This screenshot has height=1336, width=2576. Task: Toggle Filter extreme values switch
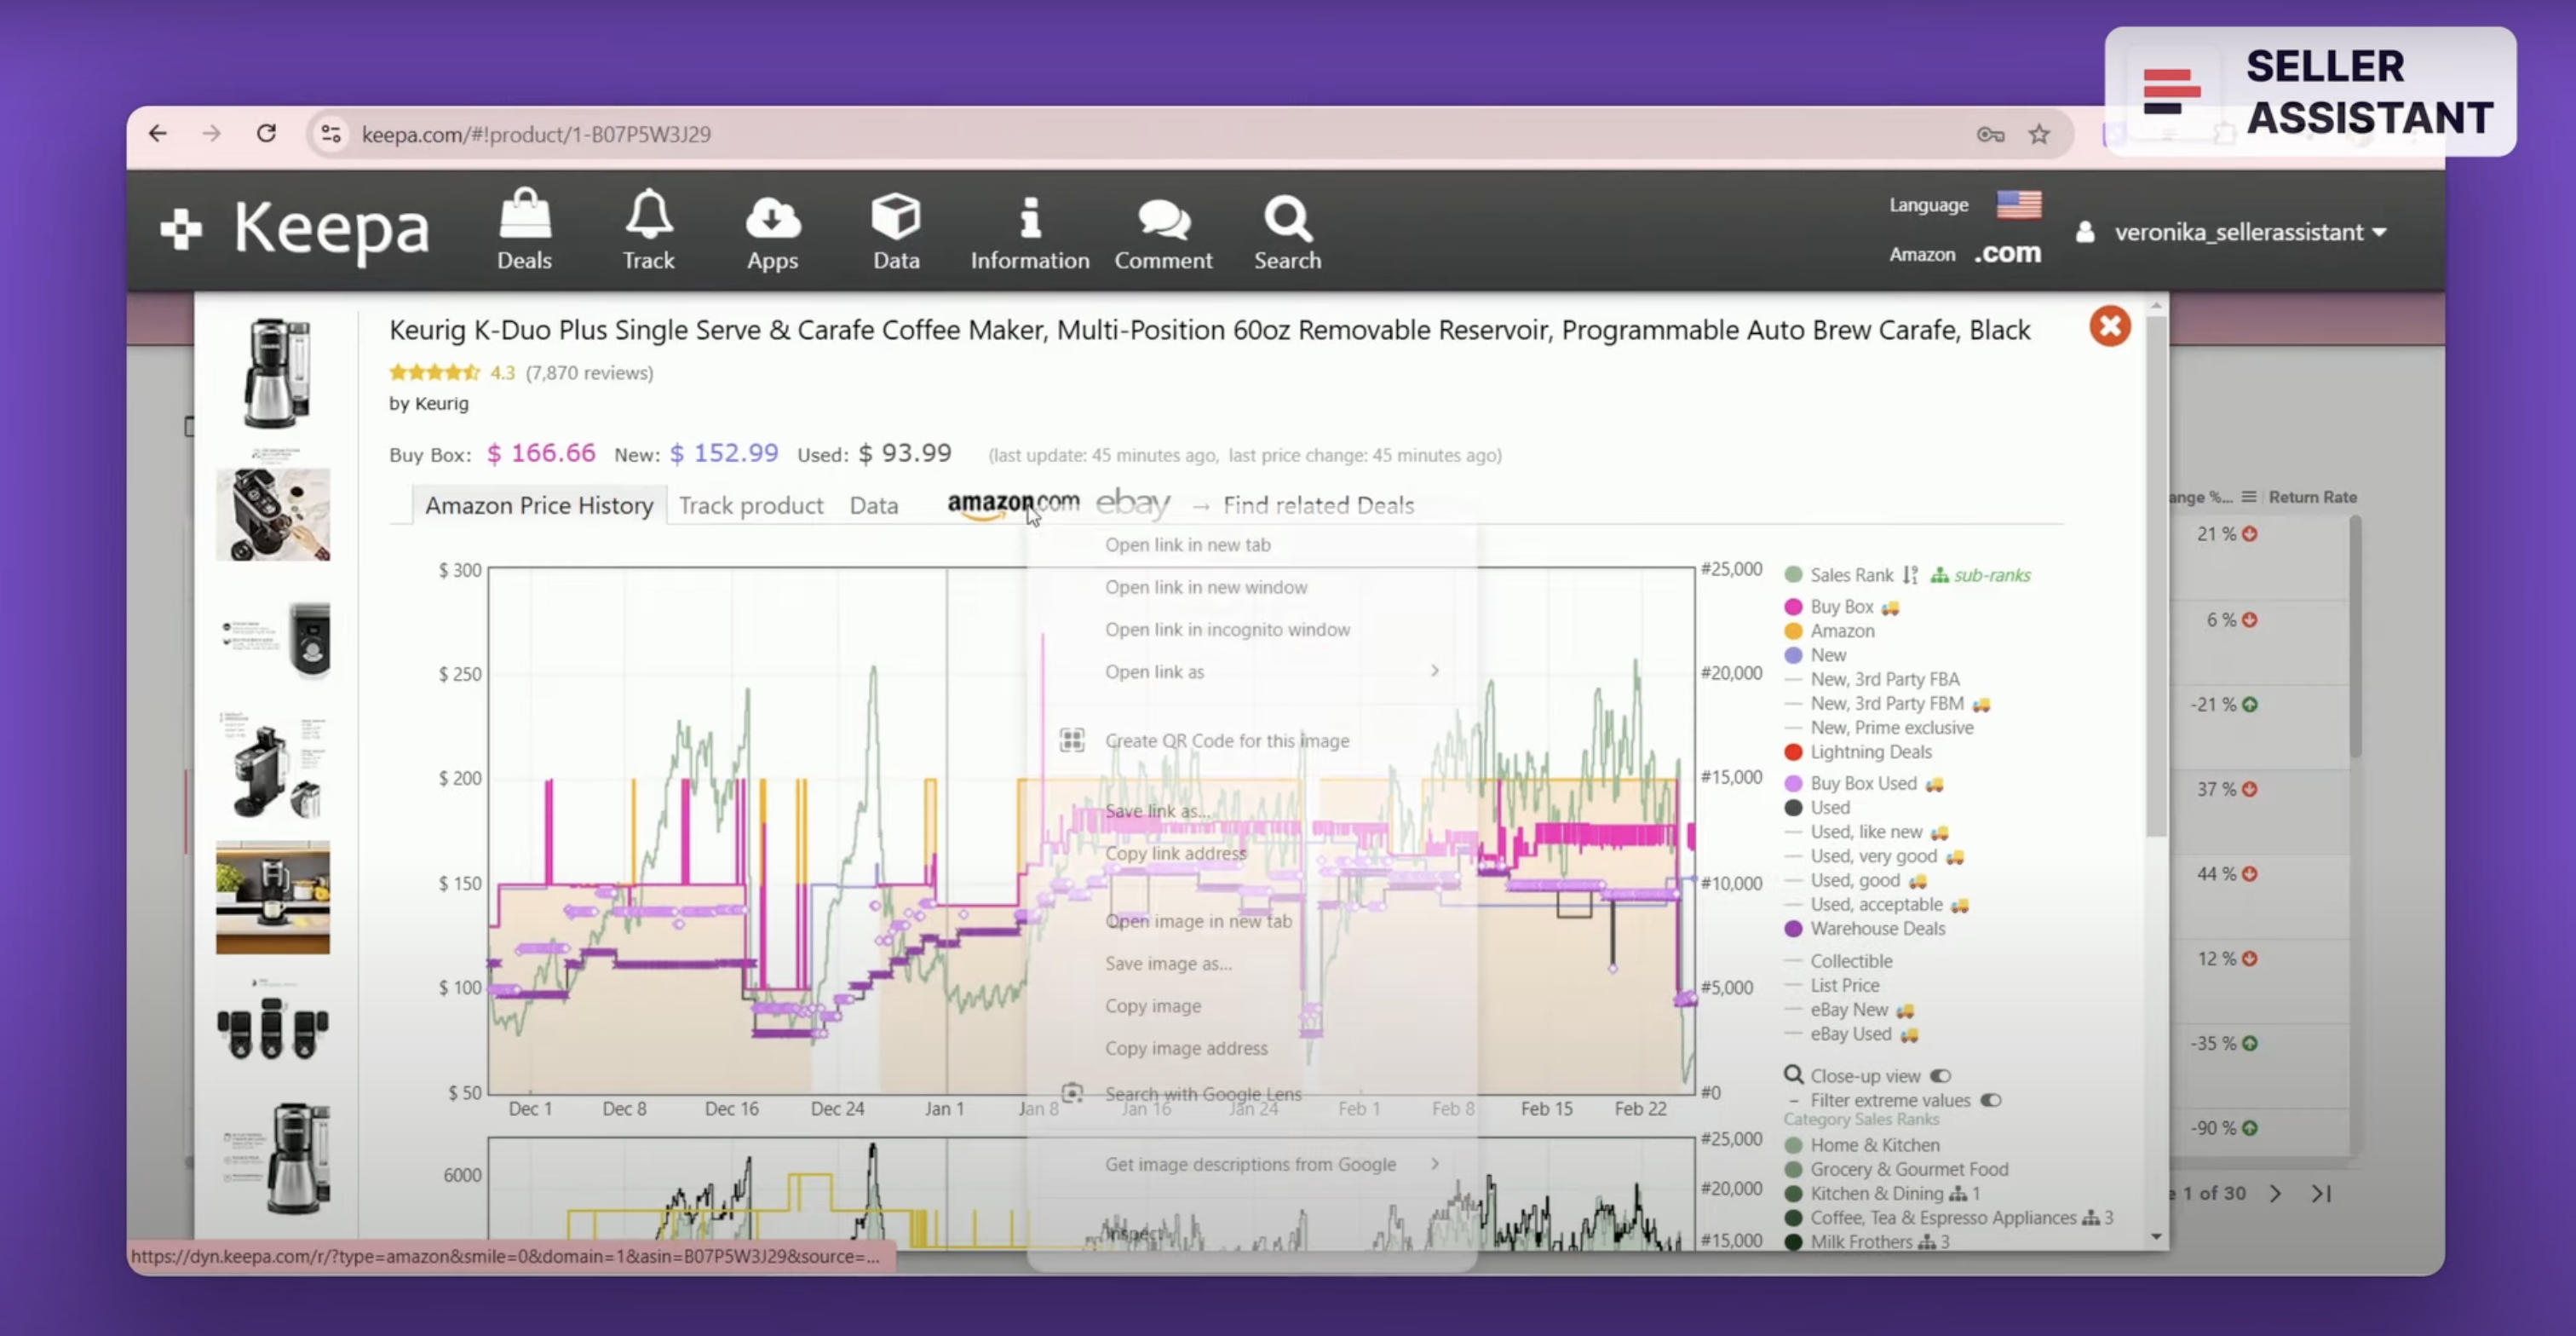[1990, 1100]
